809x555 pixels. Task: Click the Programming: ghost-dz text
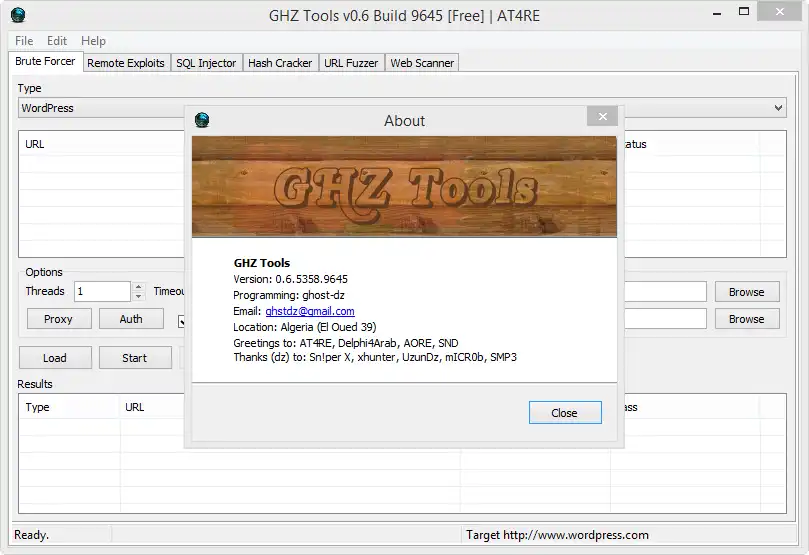coord(289,295)
